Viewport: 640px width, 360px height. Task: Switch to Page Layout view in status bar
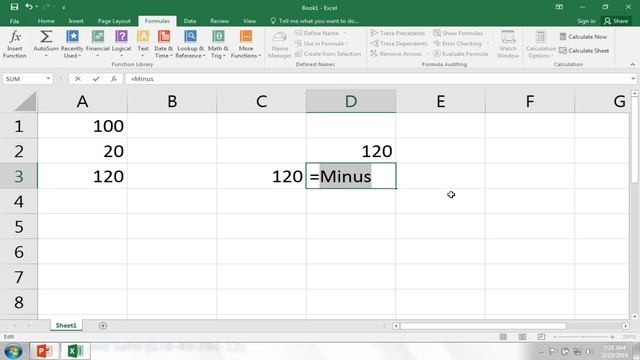[522, 337]
